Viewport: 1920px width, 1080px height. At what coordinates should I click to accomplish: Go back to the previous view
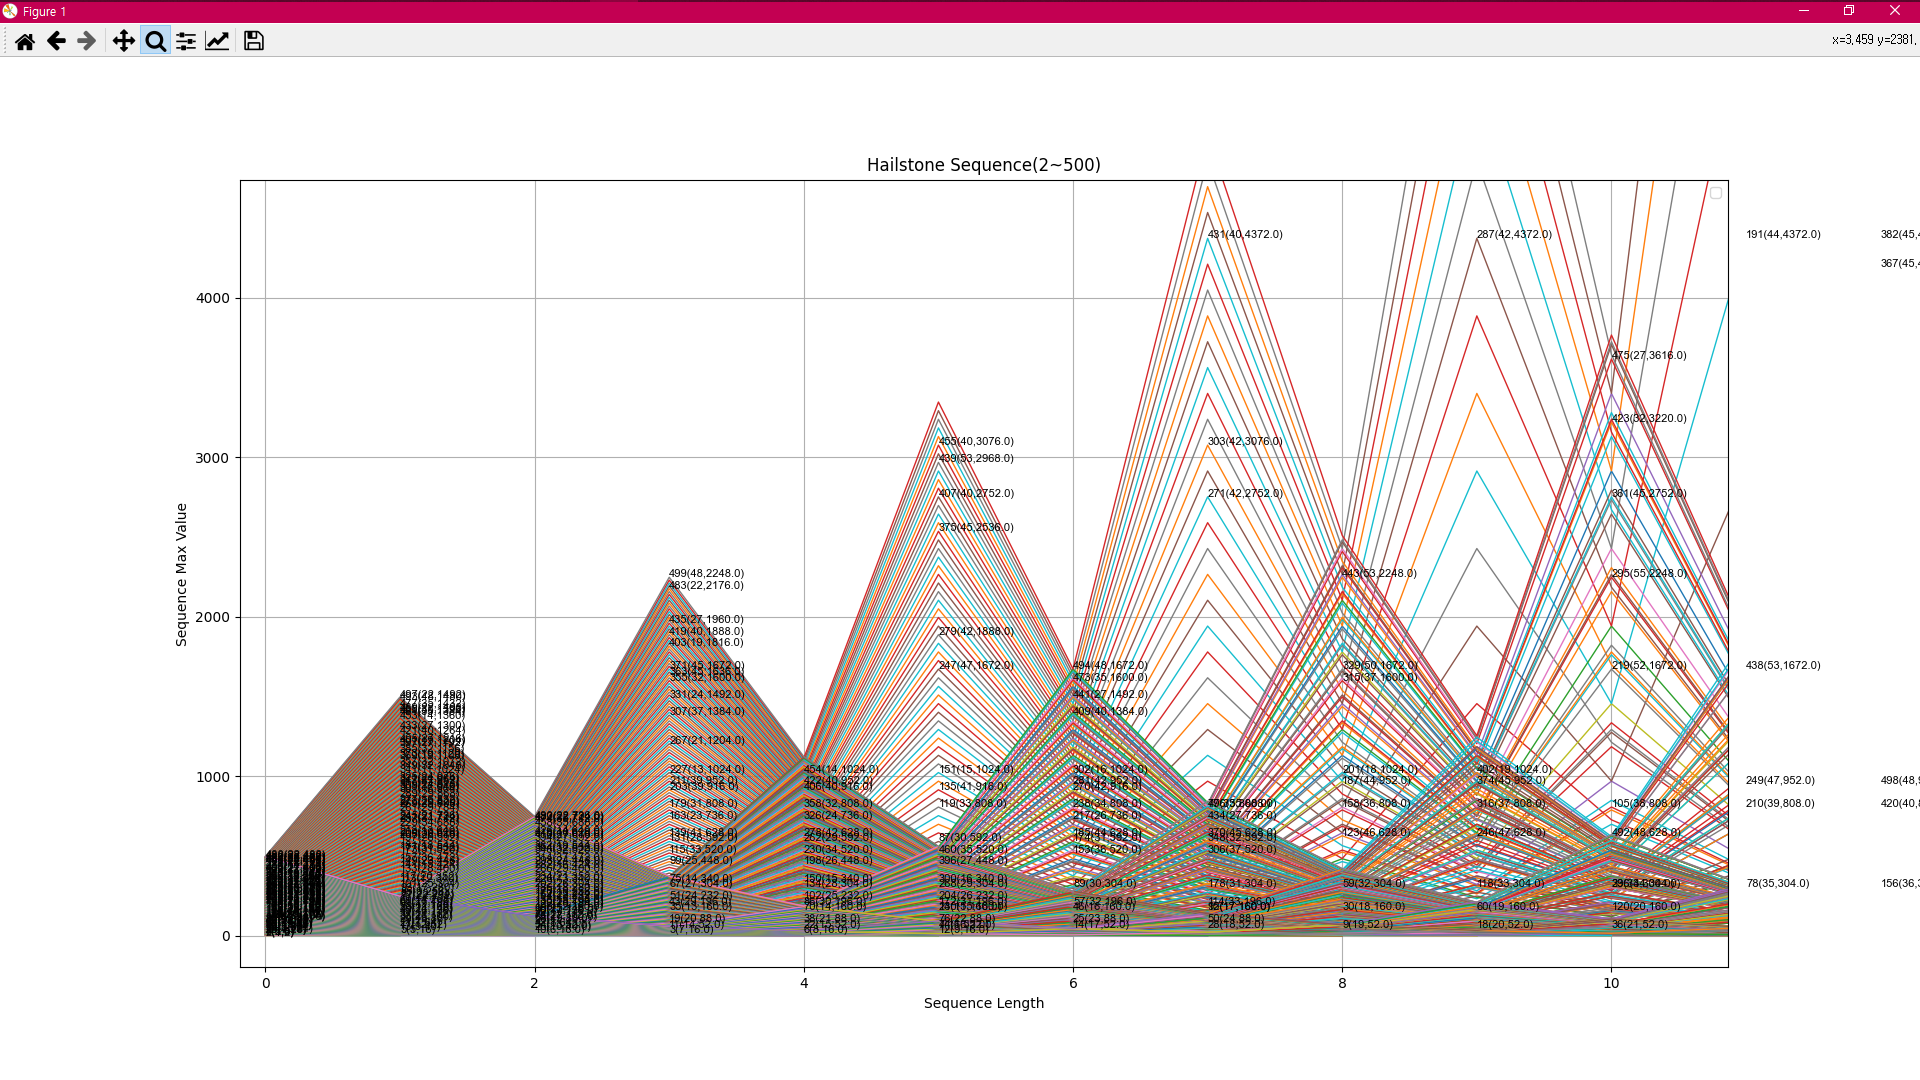pyautogui.click(x=56, y=41)
